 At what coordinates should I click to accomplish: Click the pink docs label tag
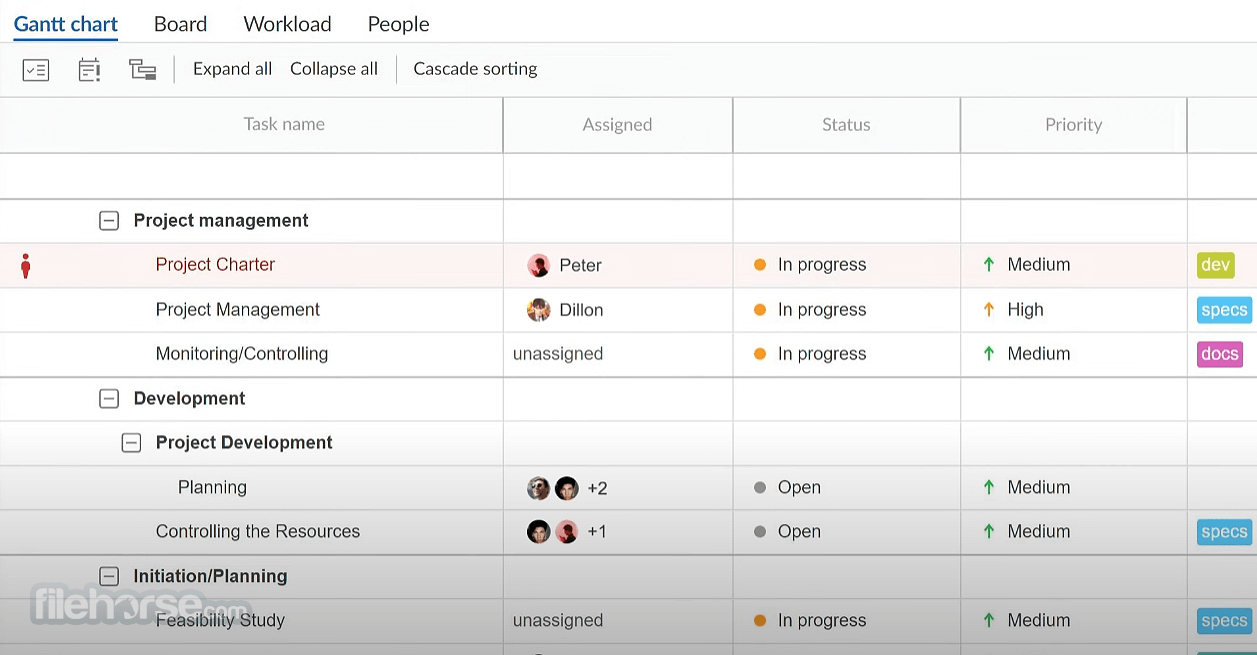tap(1220, 354)
